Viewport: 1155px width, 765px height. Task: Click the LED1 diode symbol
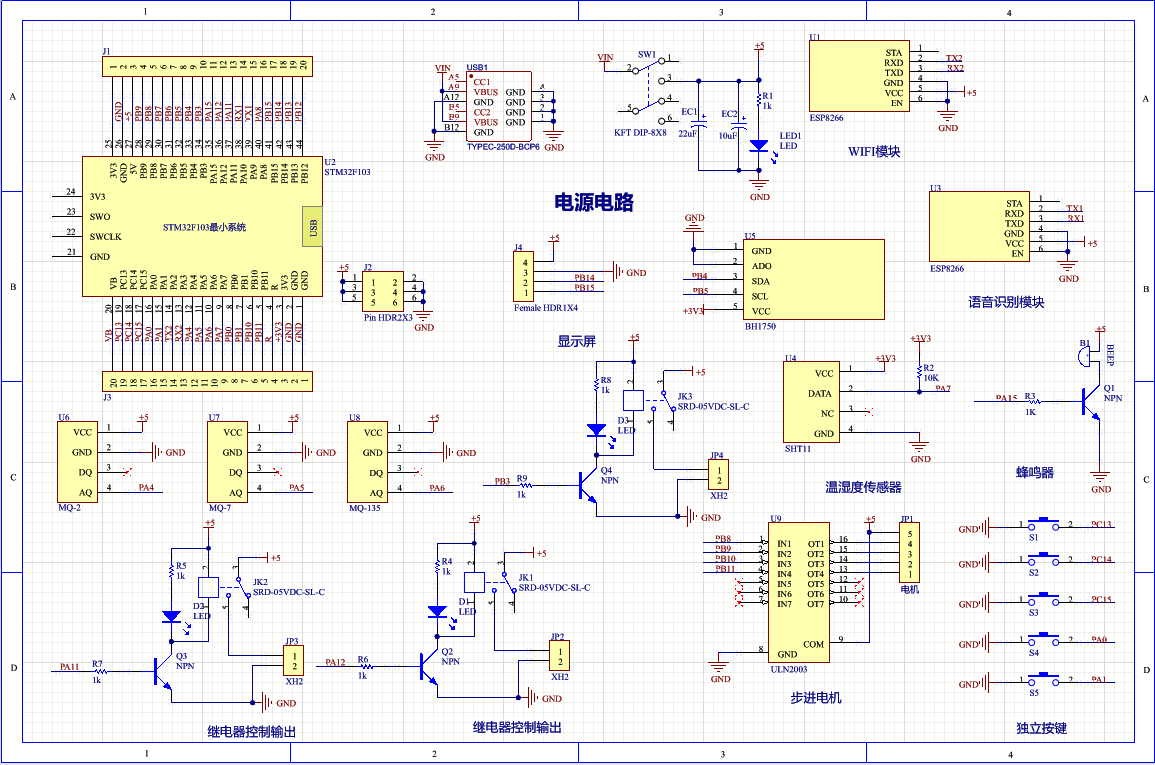point(757,142)
